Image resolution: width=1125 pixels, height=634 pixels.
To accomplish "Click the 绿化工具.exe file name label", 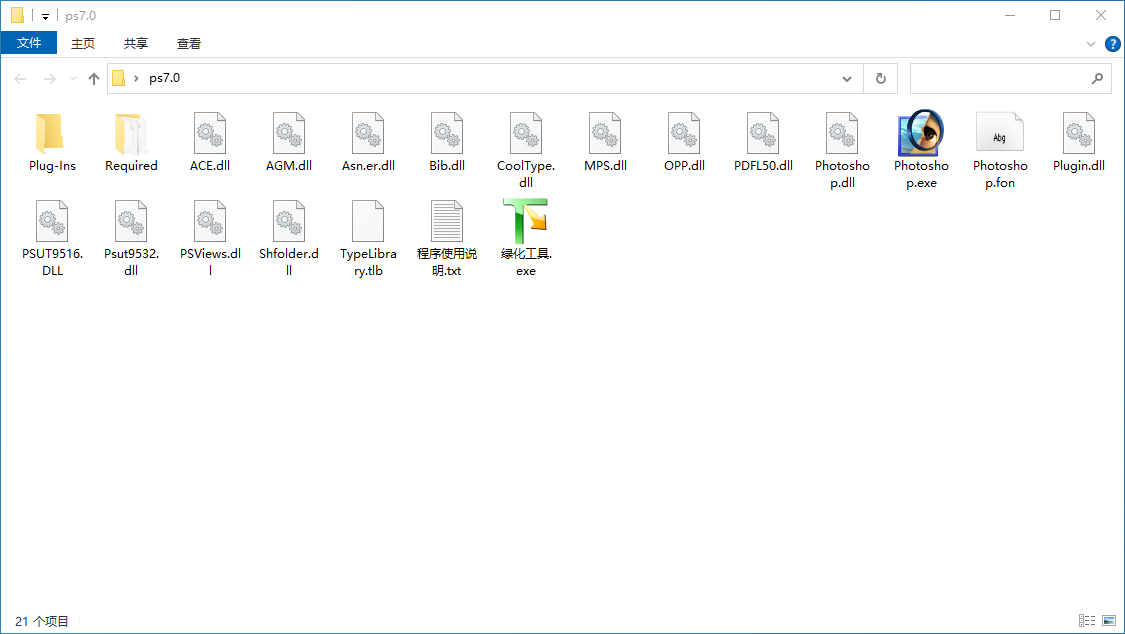I will pos(526,262).
